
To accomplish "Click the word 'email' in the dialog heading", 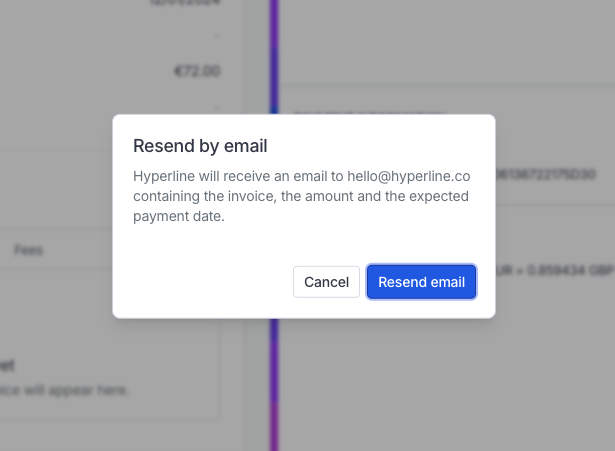I will (x=246, y=146).
